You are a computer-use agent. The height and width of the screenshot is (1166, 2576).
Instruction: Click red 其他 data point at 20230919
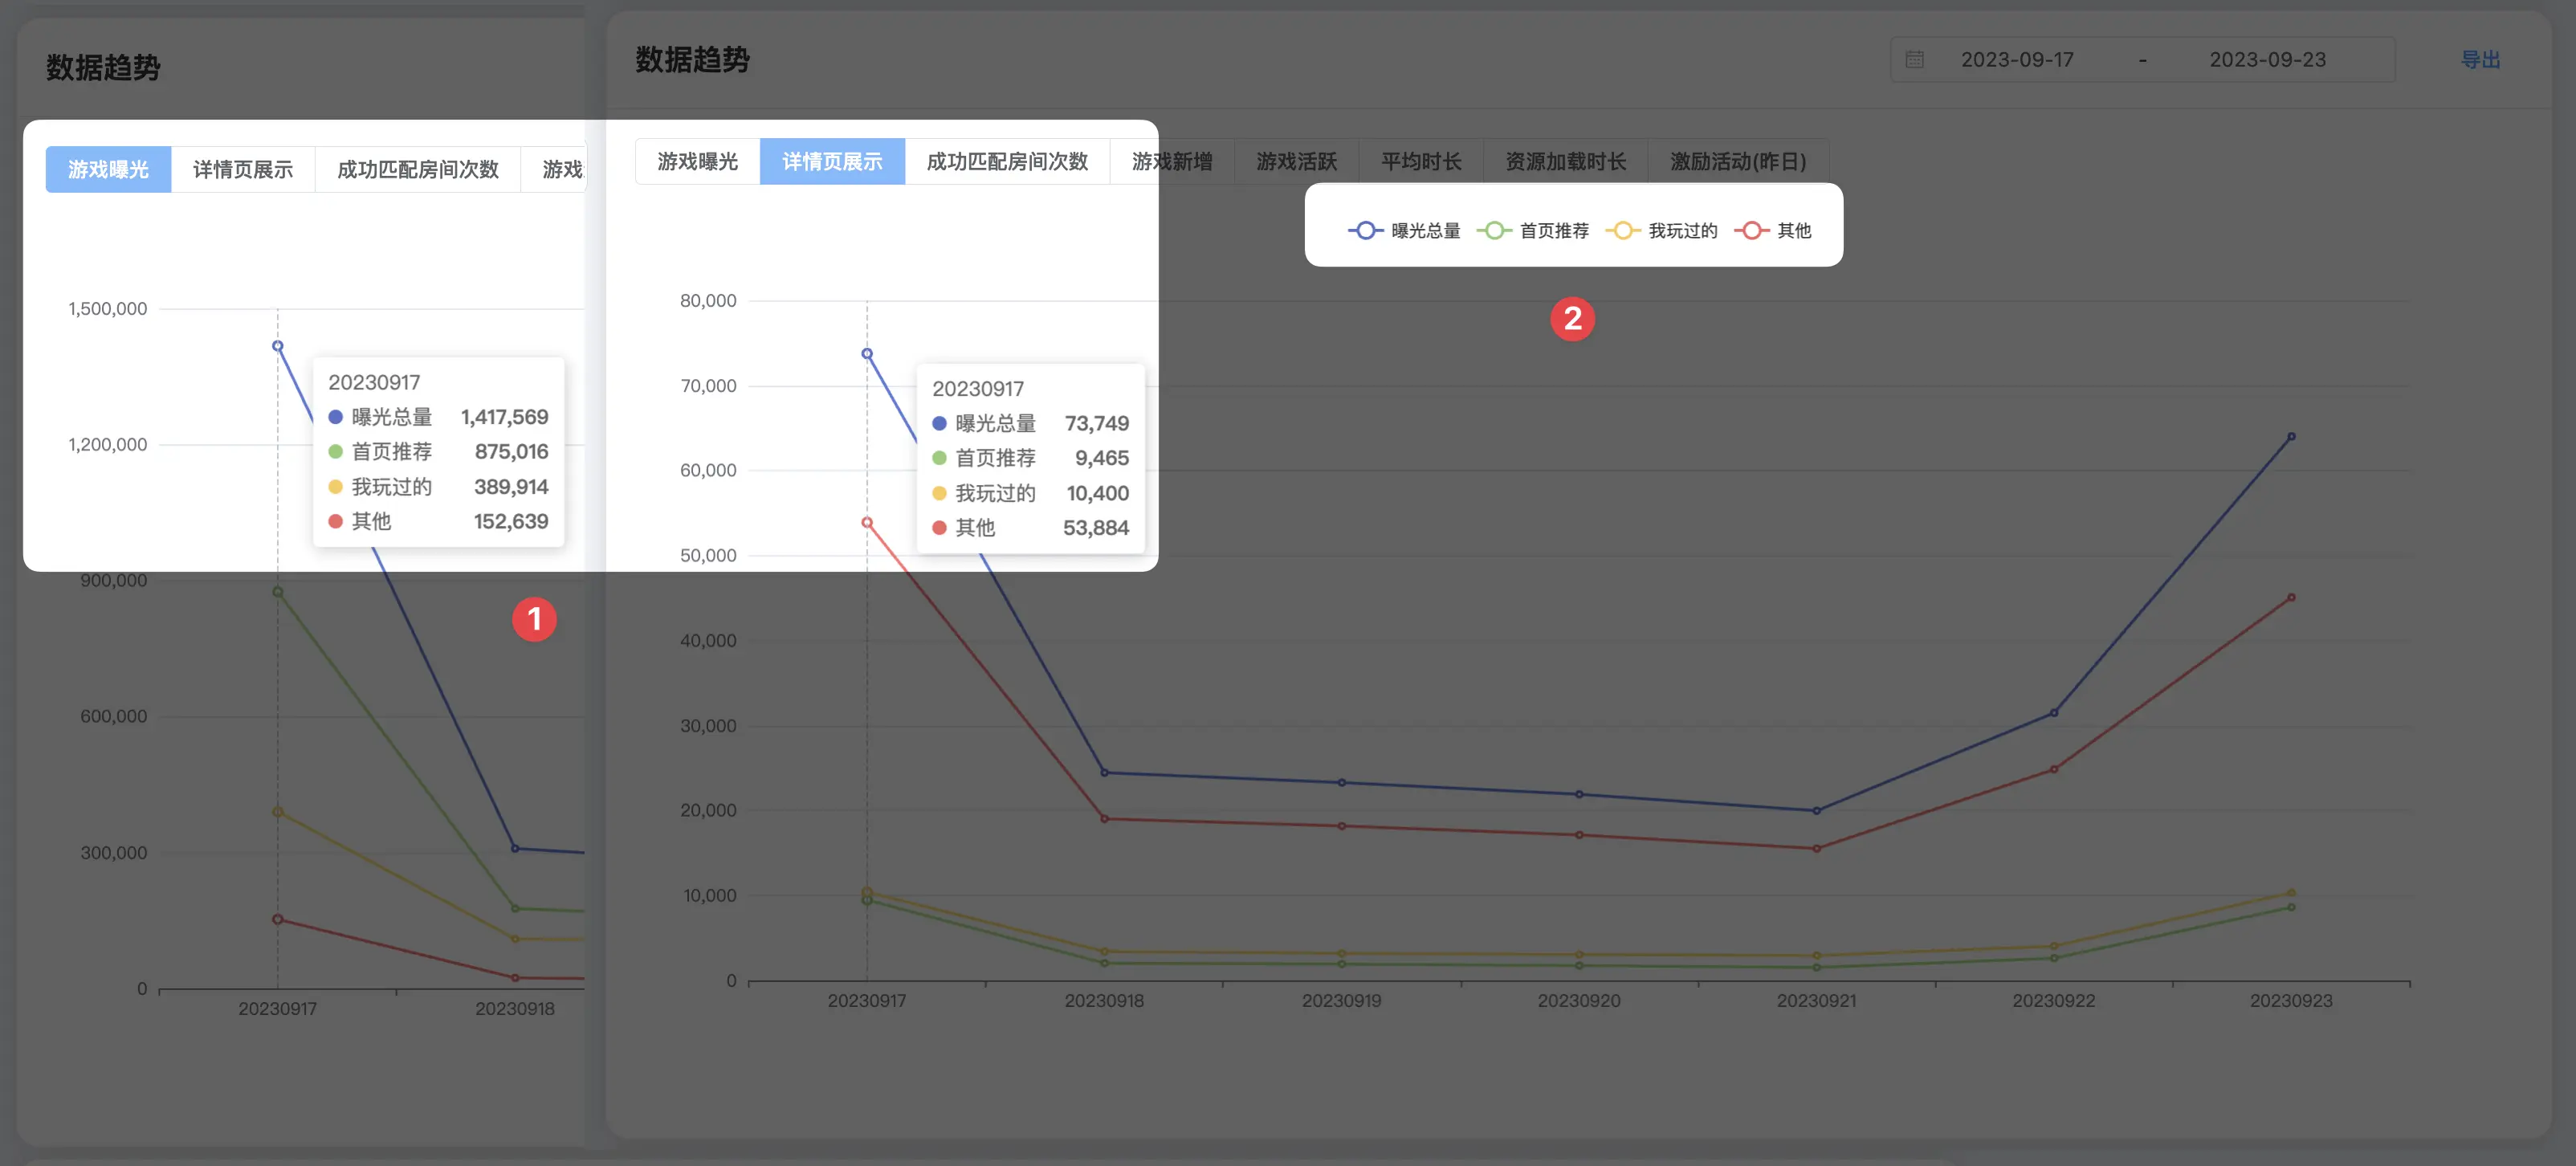point(1342,826)
